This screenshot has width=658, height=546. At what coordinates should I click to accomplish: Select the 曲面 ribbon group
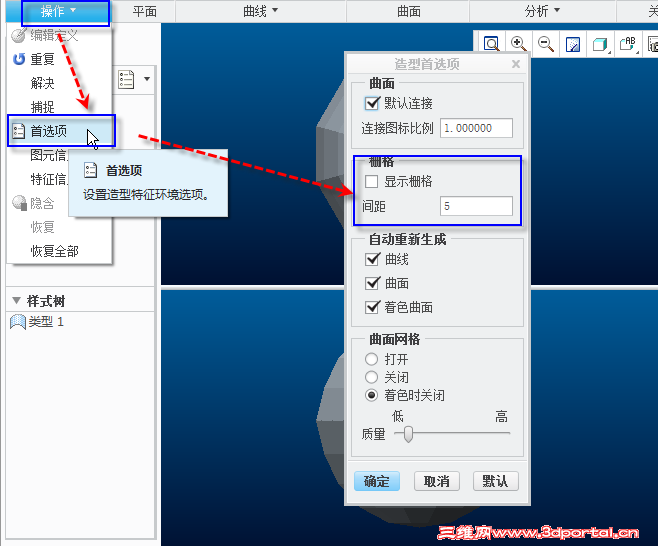408,11
